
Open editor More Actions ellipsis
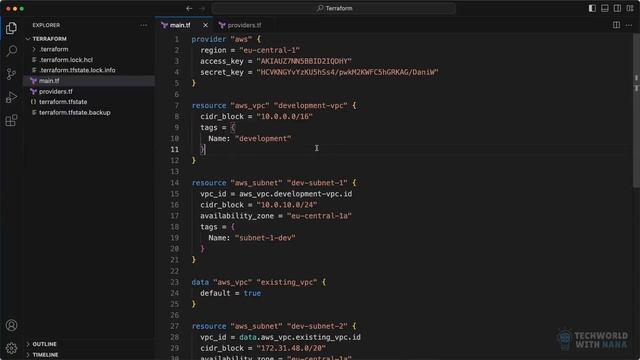point(629,25)
